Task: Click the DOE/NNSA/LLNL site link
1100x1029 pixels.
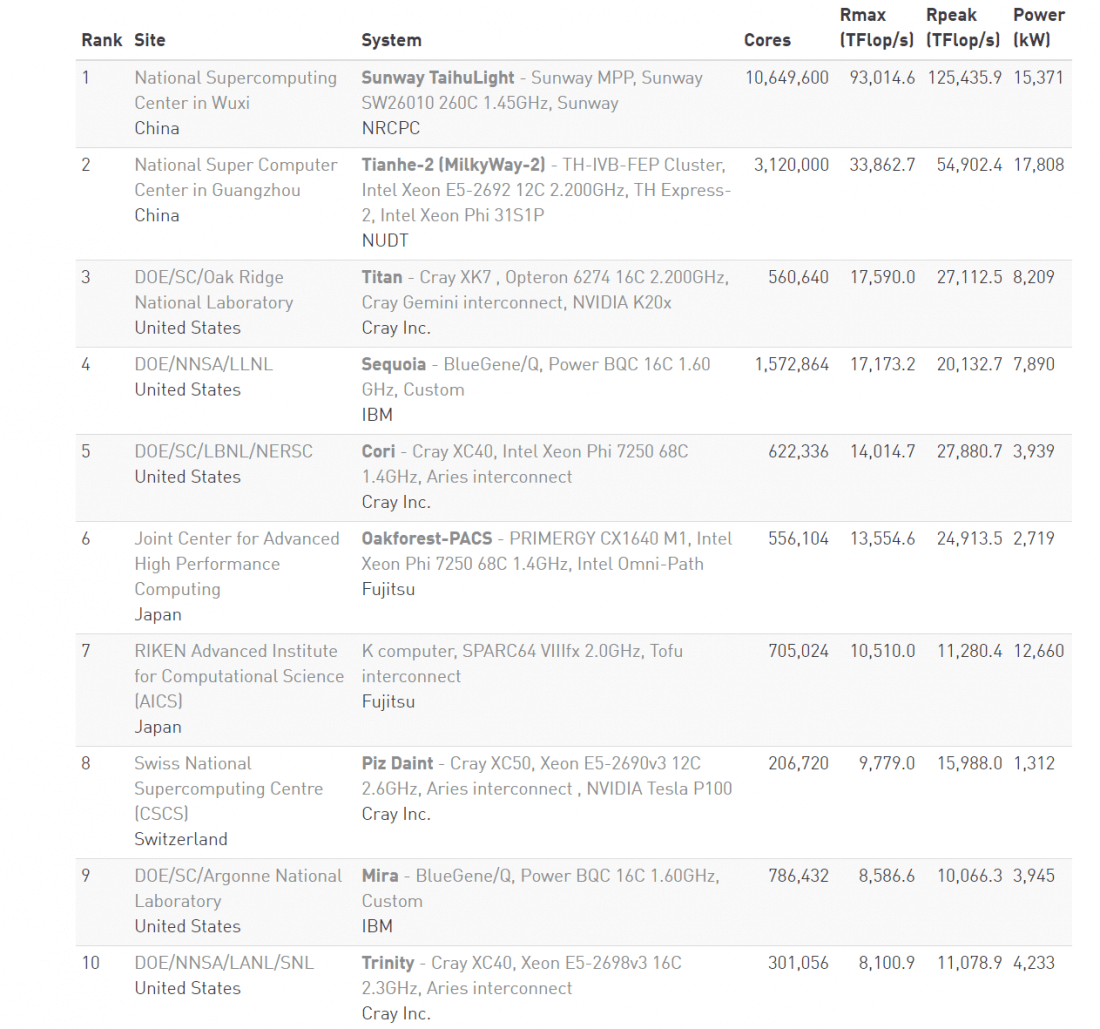Action: click(203, 364)
